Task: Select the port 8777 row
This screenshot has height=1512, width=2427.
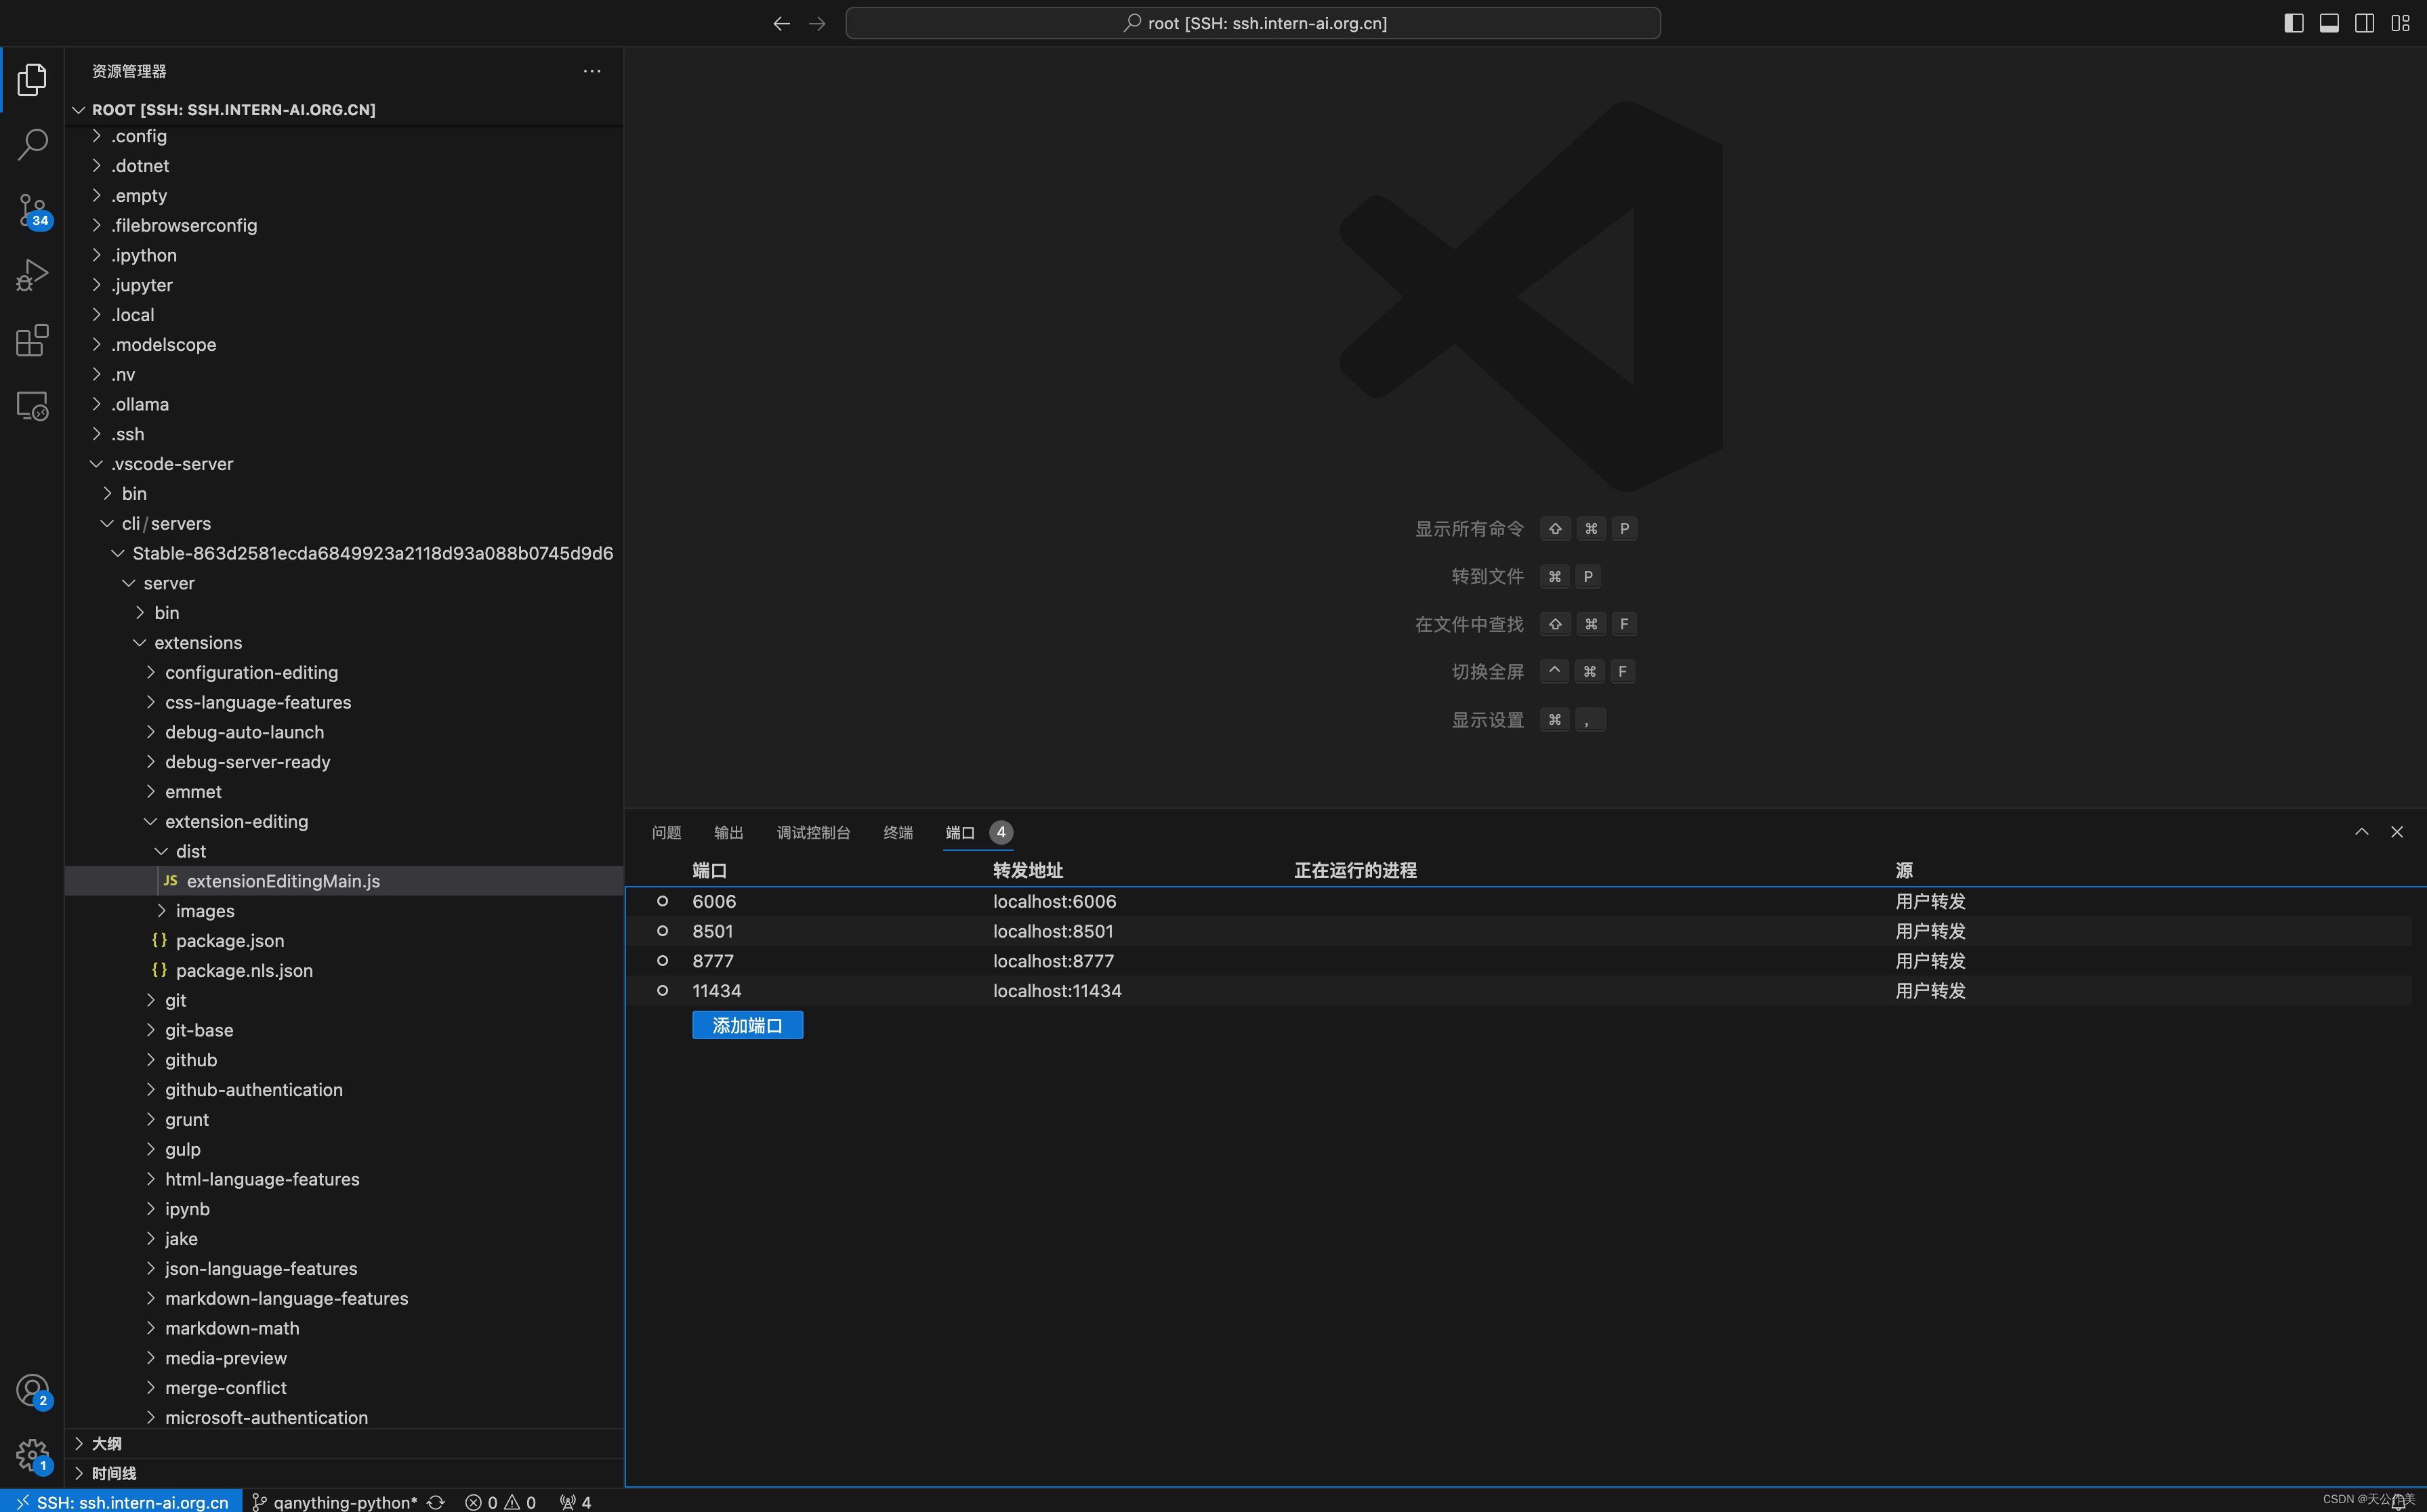Action: click(x=1518, y=961)
